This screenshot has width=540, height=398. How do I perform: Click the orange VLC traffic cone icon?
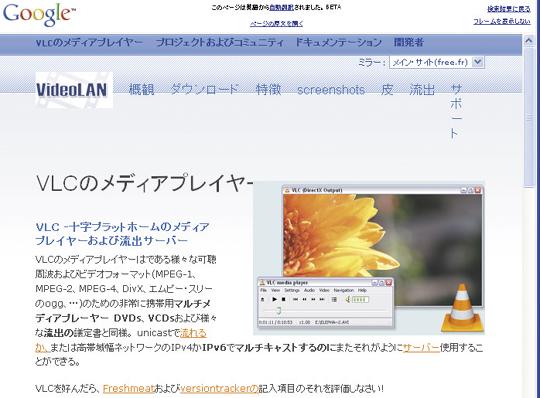(461, 307)
